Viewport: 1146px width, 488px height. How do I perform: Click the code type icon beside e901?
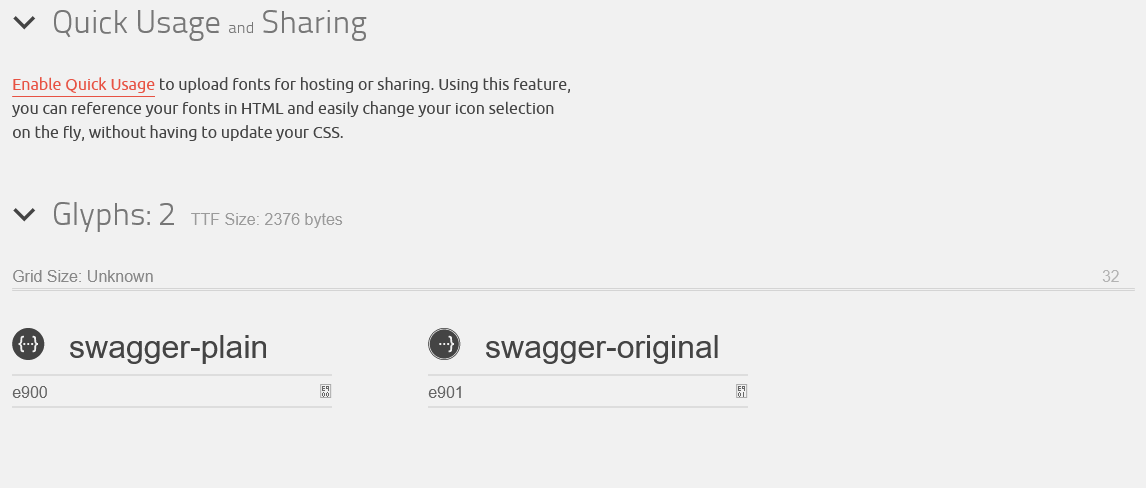pyautogui.click(x=741, y=392)
